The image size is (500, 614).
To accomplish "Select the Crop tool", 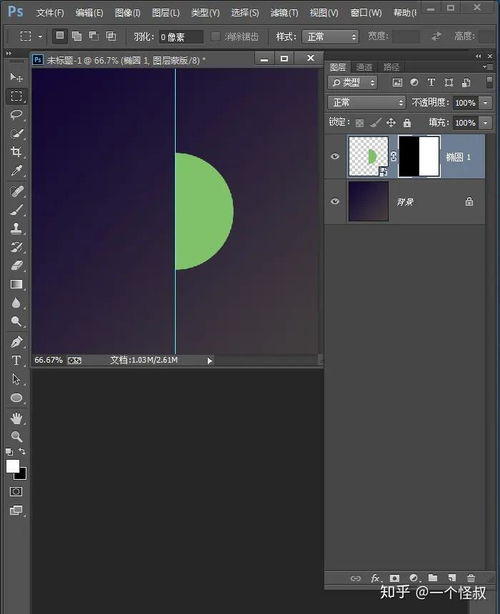I will [x=16, y=152].
